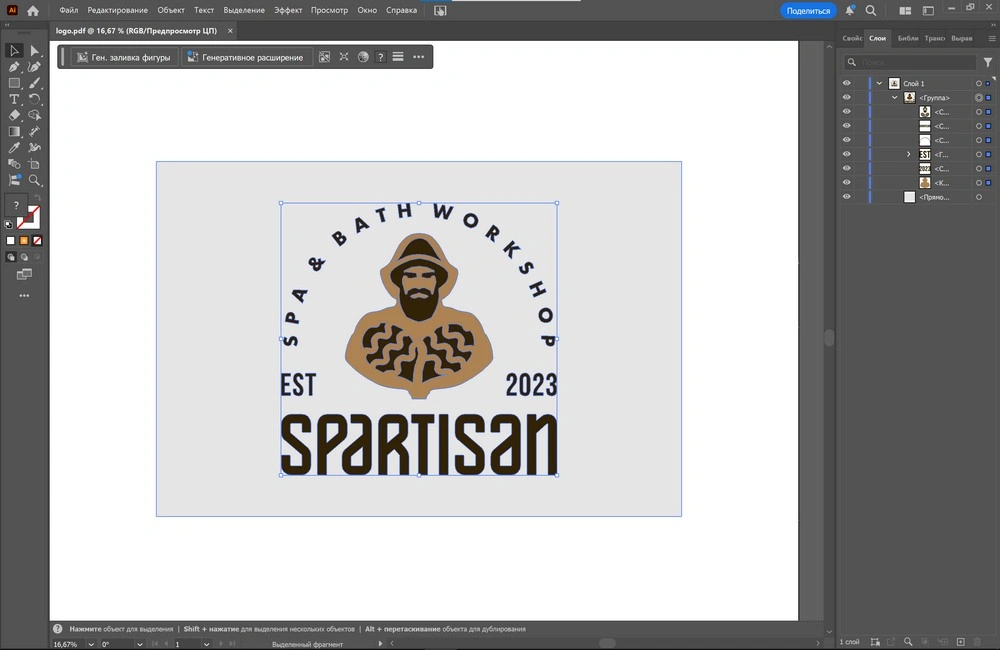Toggle visibility of the <Группа> sublayer
The height and width of the screenshot is (650, 1000).
pyautogui.click(x=847, y=98)
